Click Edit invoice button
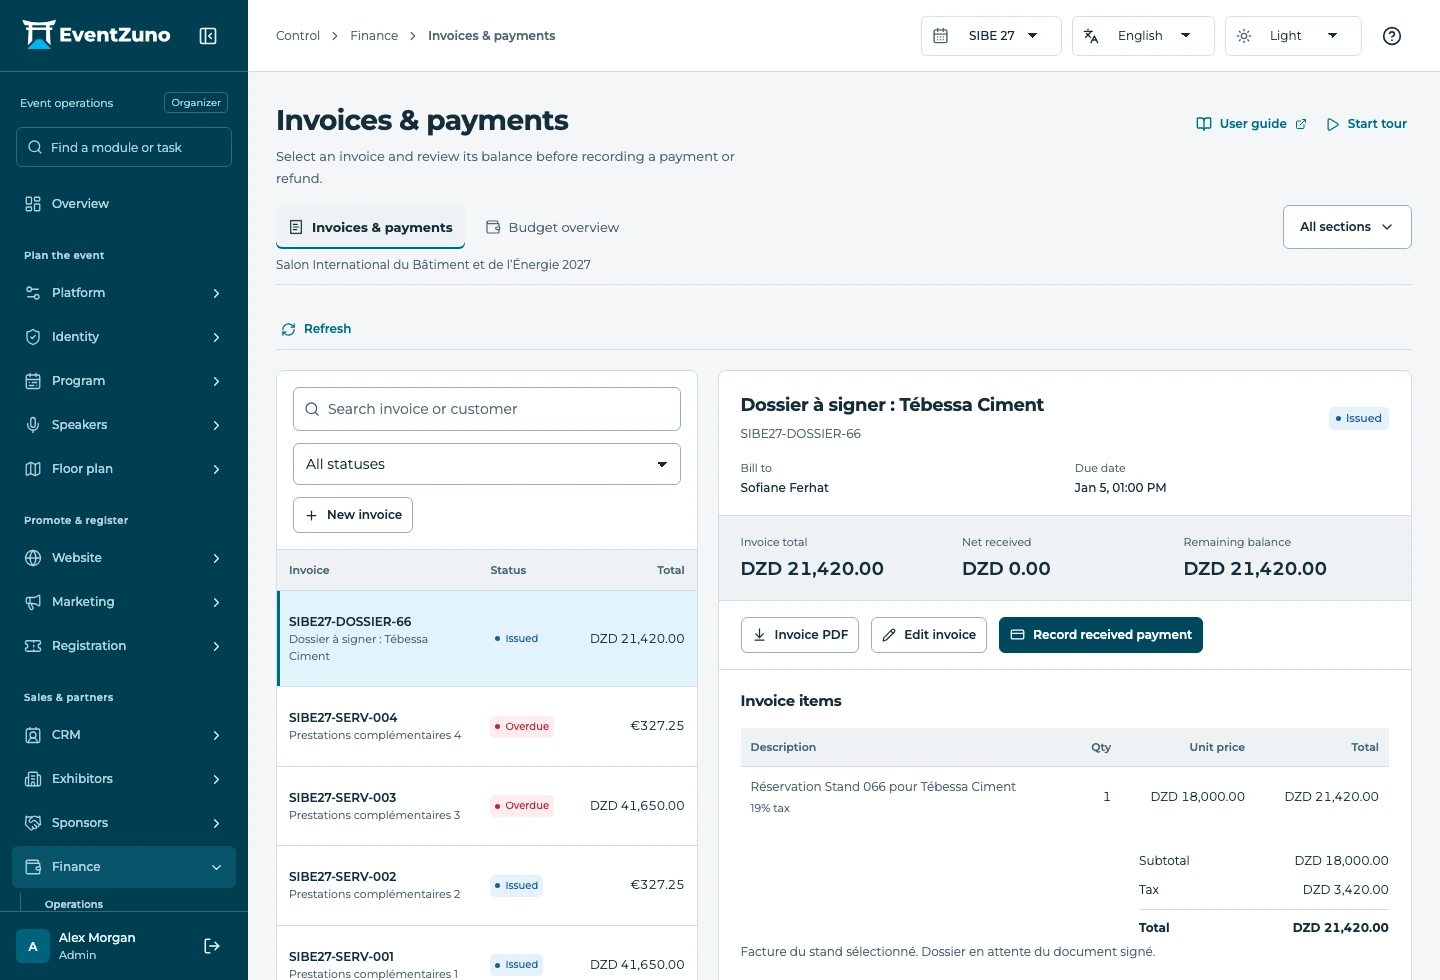Image resolution: width=1440 pixels, height=980 pixels. [929, 635]
